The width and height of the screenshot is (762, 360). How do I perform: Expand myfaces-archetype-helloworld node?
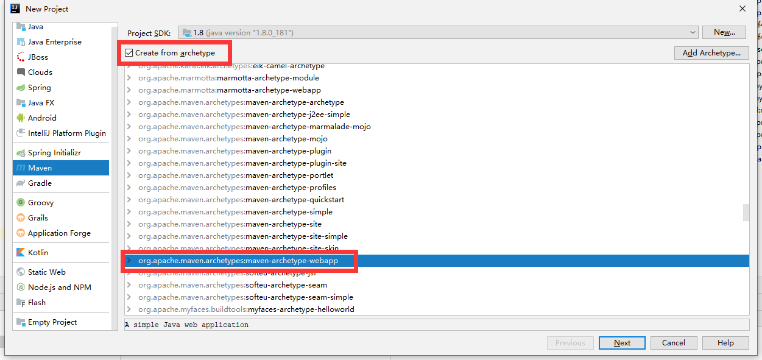pos(129,309)
